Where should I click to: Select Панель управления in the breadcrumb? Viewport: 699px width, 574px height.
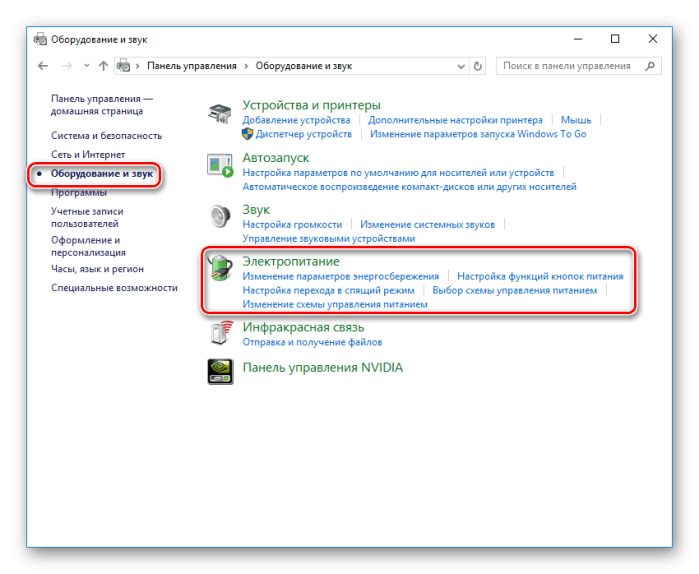[192, 66]
